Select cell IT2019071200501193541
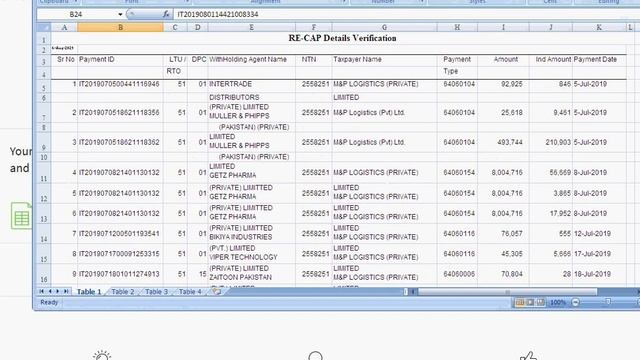 [119, 233]
